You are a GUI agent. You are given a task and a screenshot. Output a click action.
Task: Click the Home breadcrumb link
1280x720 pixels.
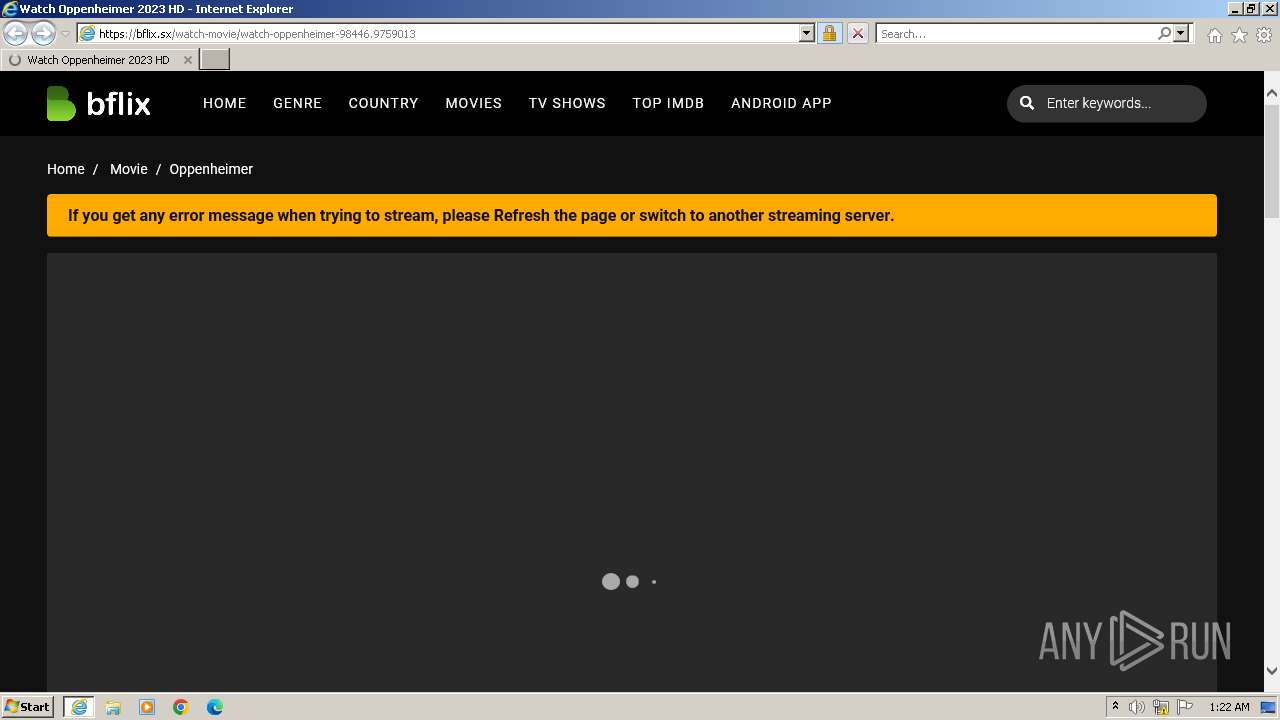point(66,169)
